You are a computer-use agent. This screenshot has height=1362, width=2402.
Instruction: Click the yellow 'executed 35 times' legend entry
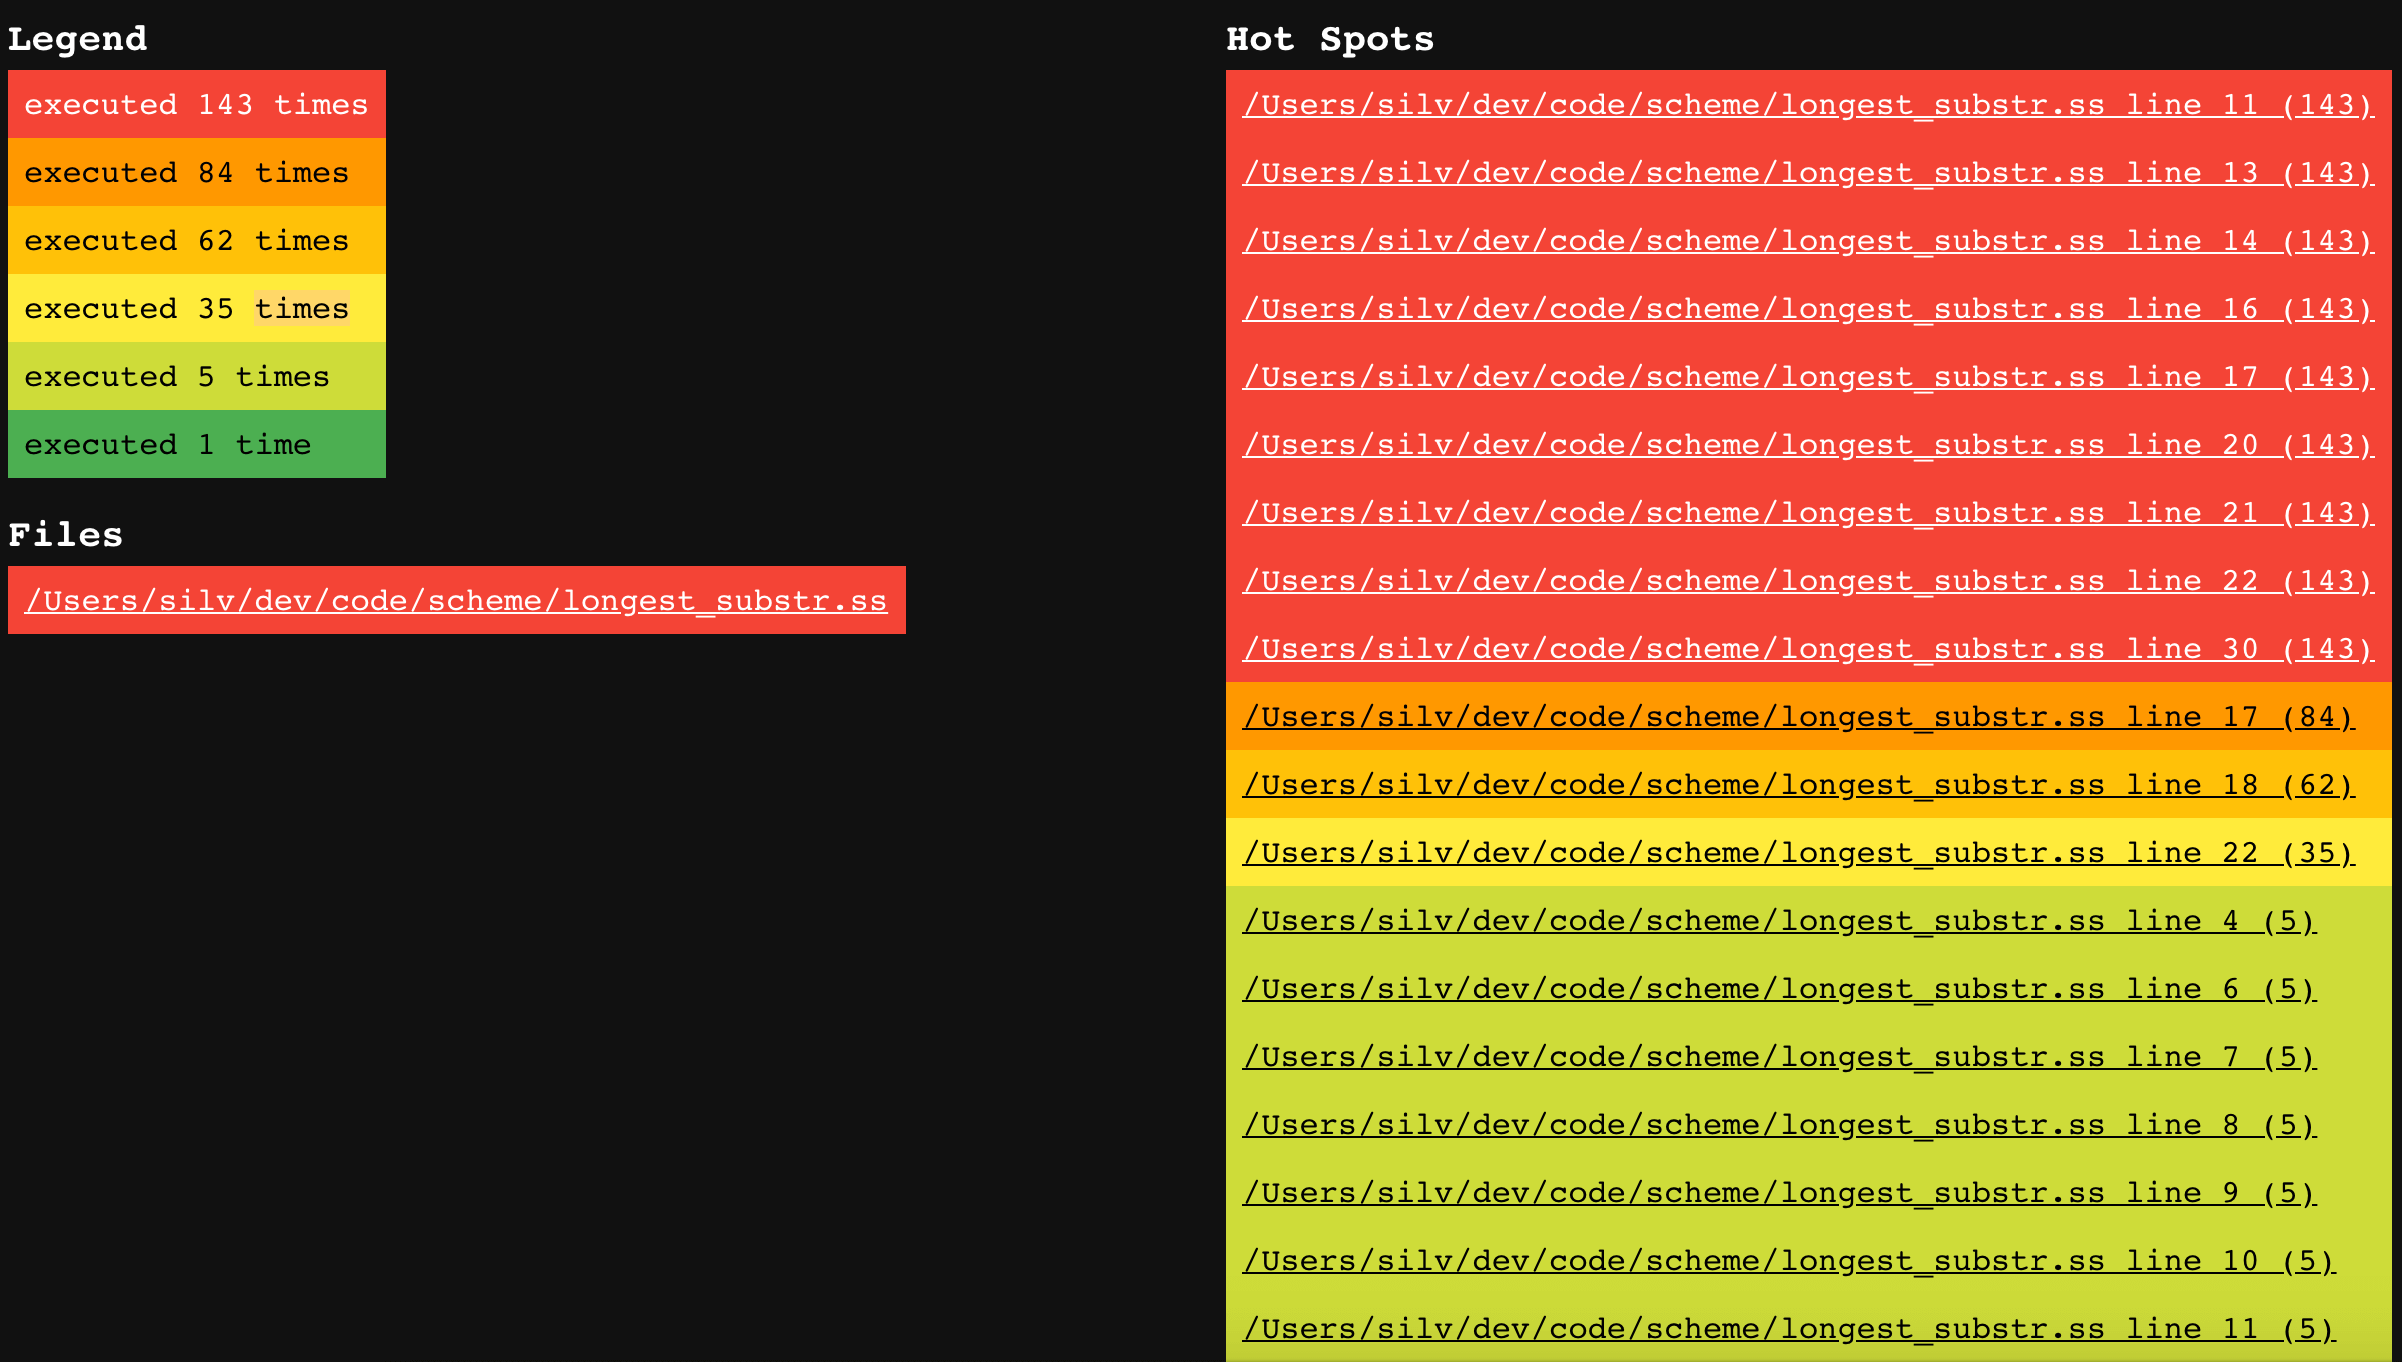coord(197,308)
